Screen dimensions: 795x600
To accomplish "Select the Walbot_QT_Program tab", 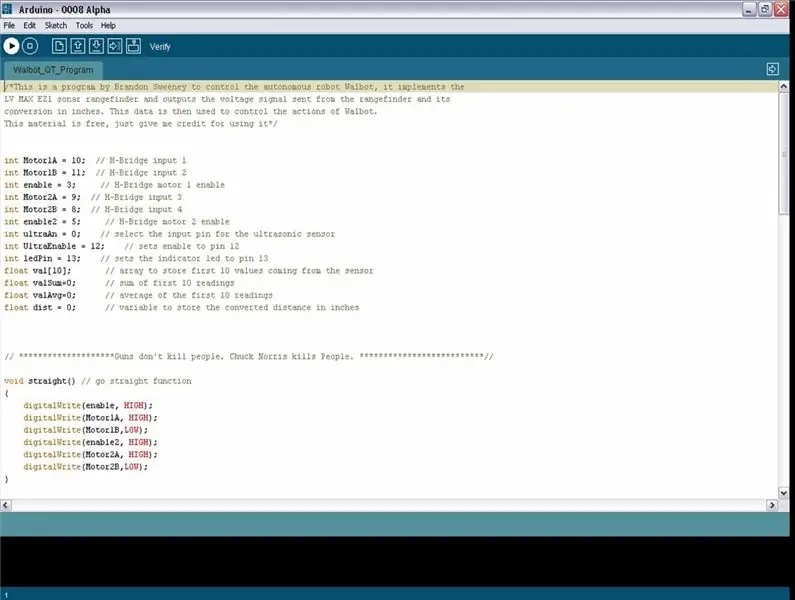I will tap(53, 70).
